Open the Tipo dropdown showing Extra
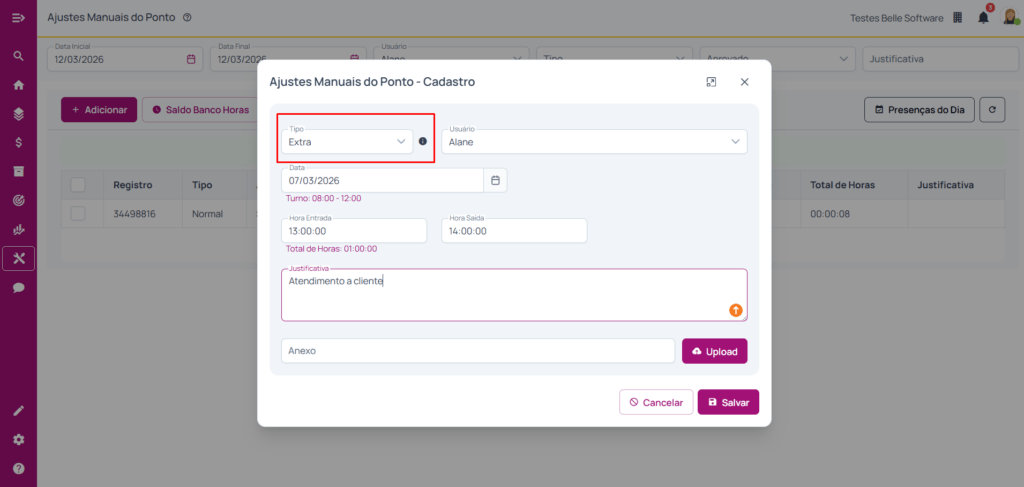The image size is (1024, 487). pyautogui.click(x=346, y=141)
